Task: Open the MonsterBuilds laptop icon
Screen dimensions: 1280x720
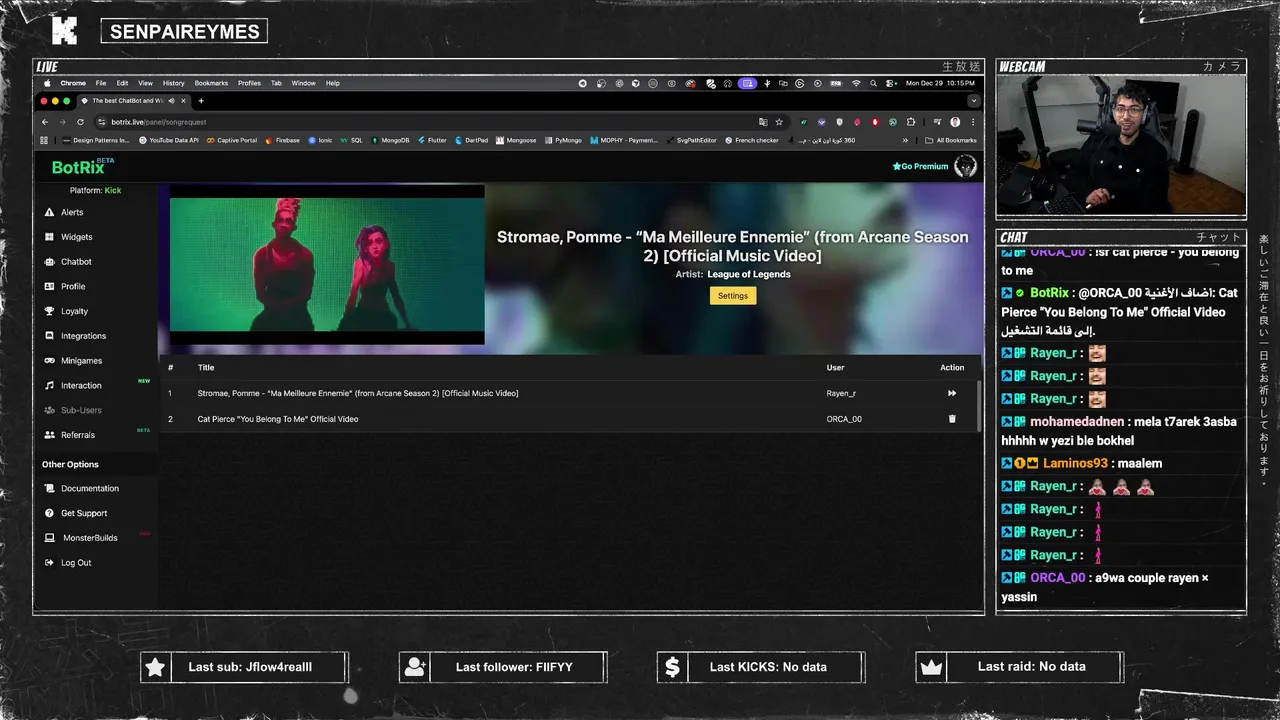Action: coord(49,538)
